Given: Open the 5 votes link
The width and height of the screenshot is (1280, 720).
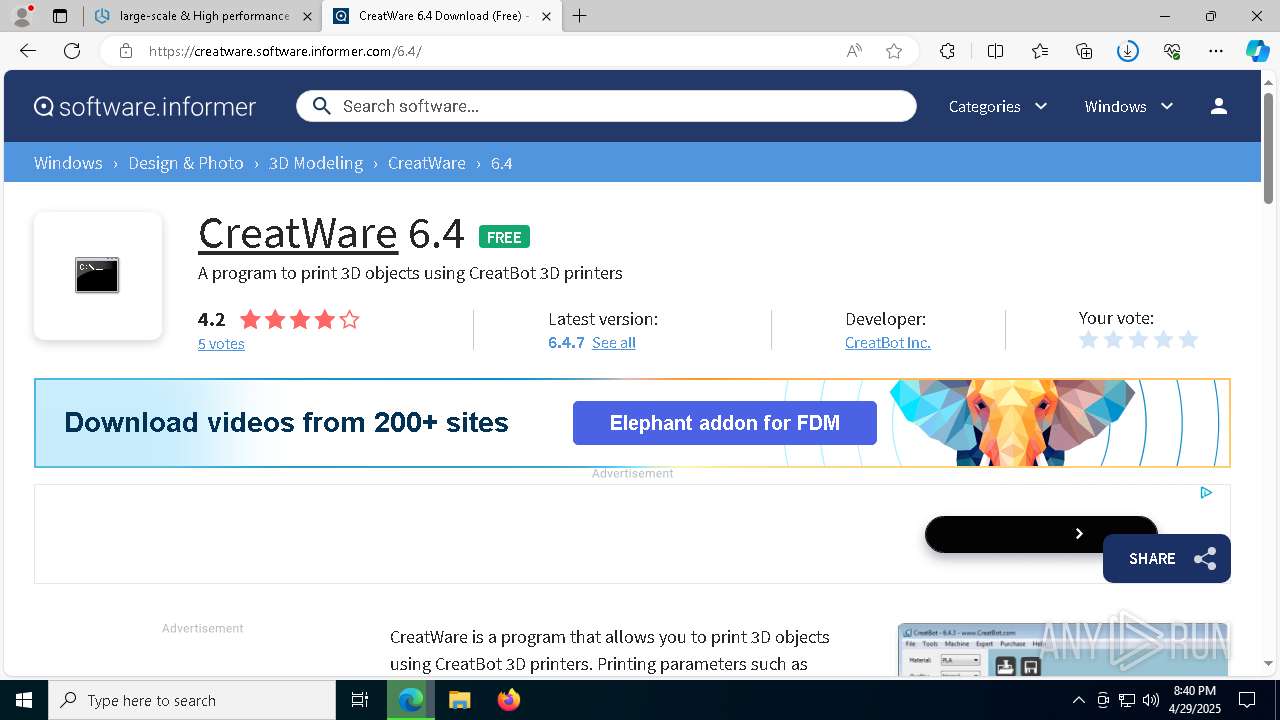Looking at the screenshot, I should pos(221,344).
